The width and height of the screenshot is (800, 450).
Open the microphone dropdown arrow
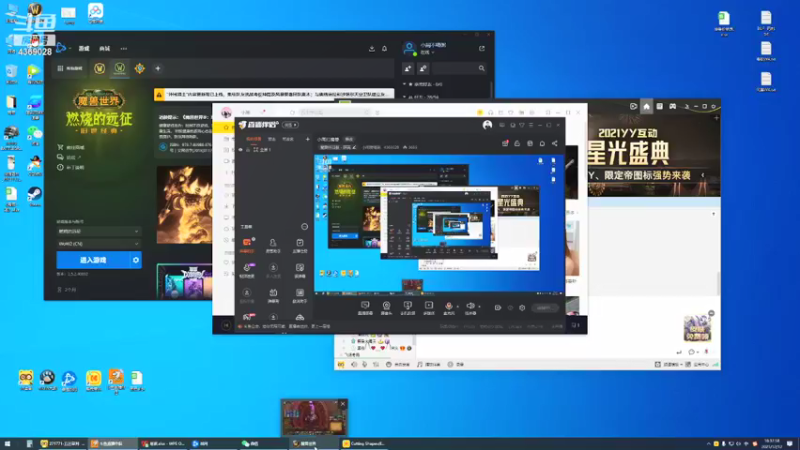click(x=457, y=307)
